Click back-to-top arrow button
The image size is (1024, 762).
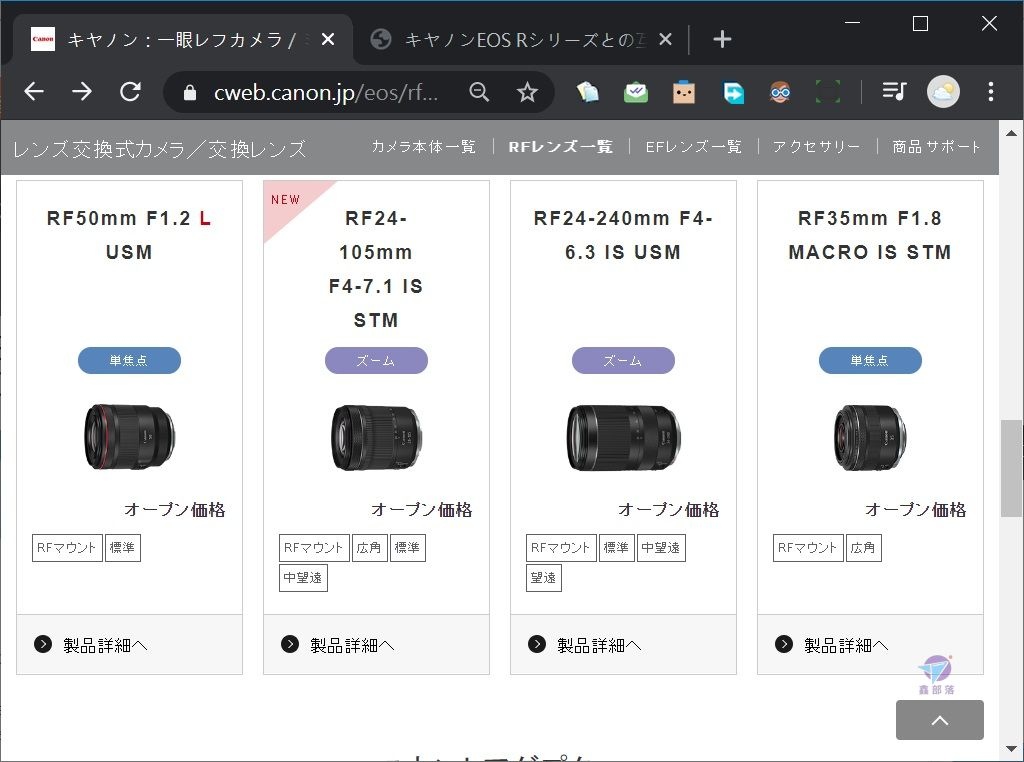(x=940, y=720)
